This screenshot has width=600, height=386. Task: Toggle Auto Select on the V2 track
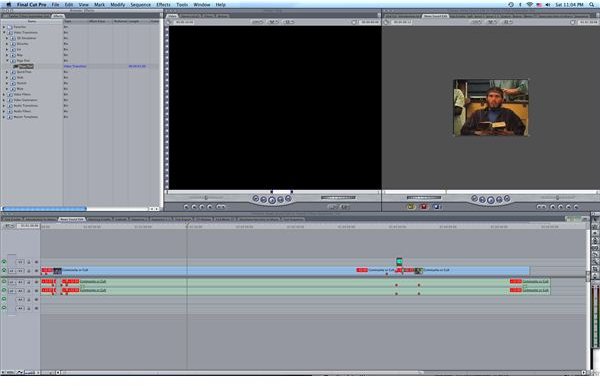(x=36, y=262)
